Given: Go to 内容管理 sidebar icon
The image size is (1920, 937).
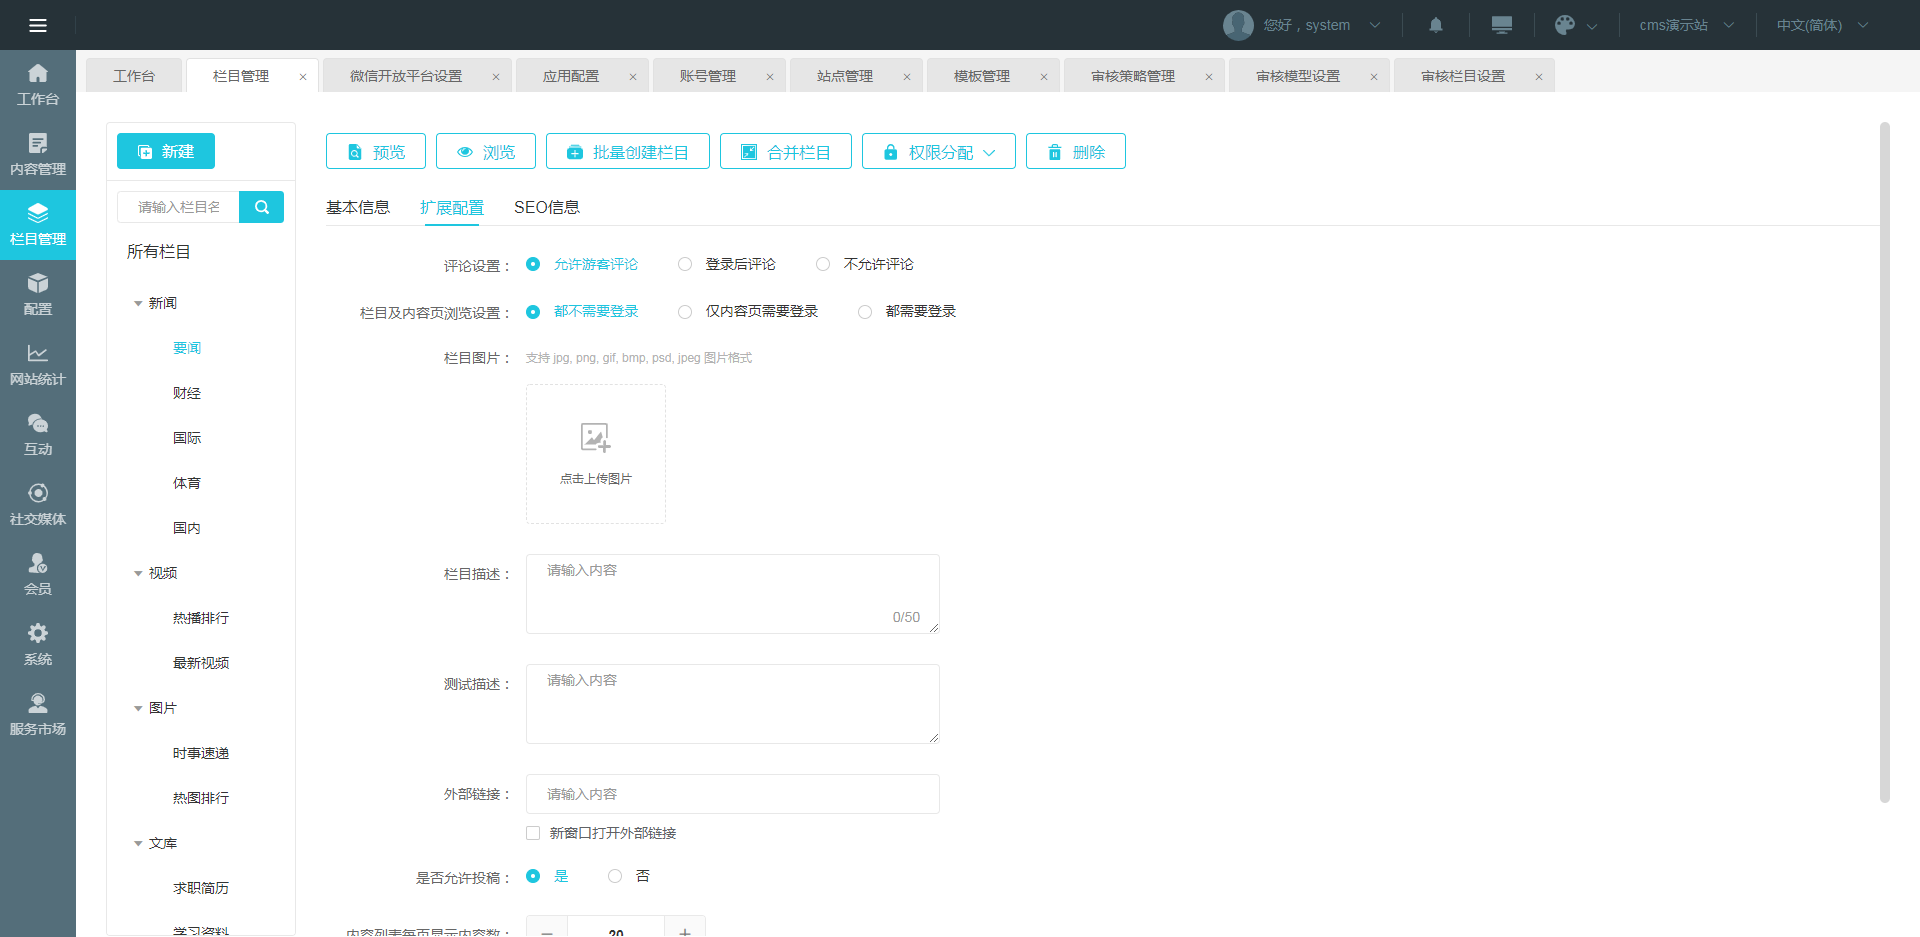Looking at the screenshot, I should tap(38, 155).
